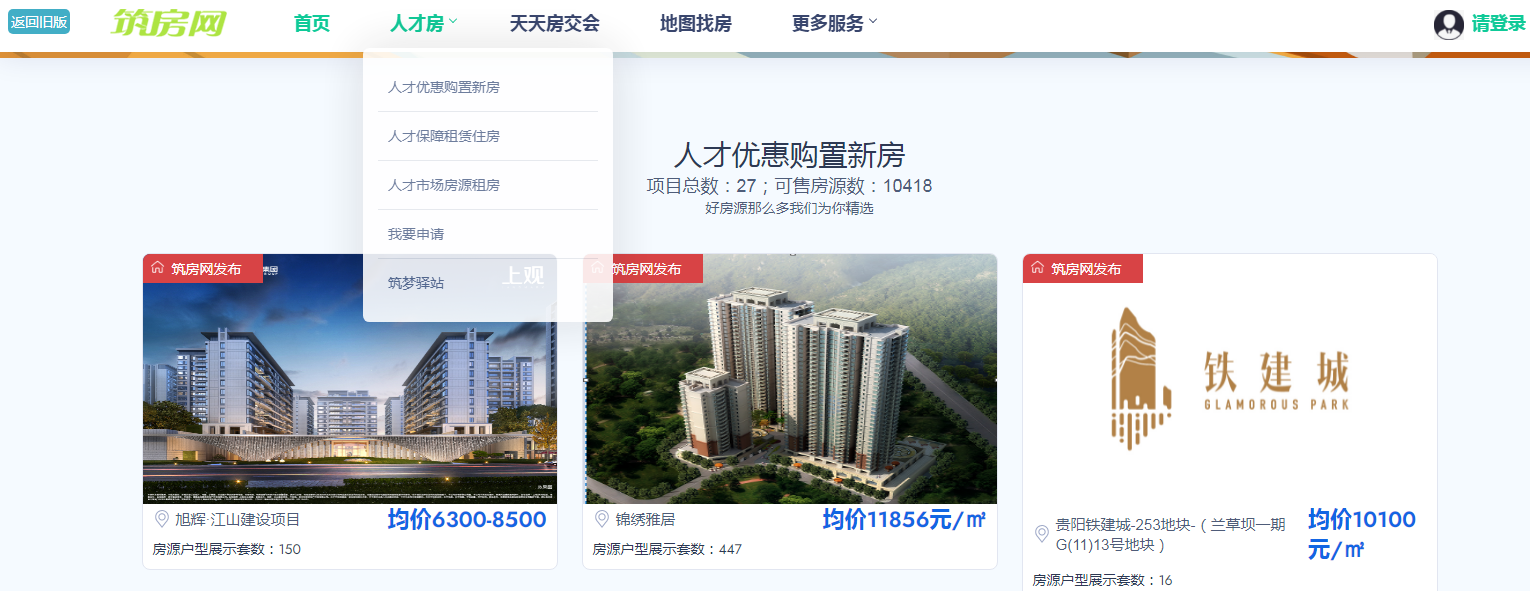Click house icon on 铁建城 筑房网发布 badge
1530x591 pixels.
[x=1037, y=268]
